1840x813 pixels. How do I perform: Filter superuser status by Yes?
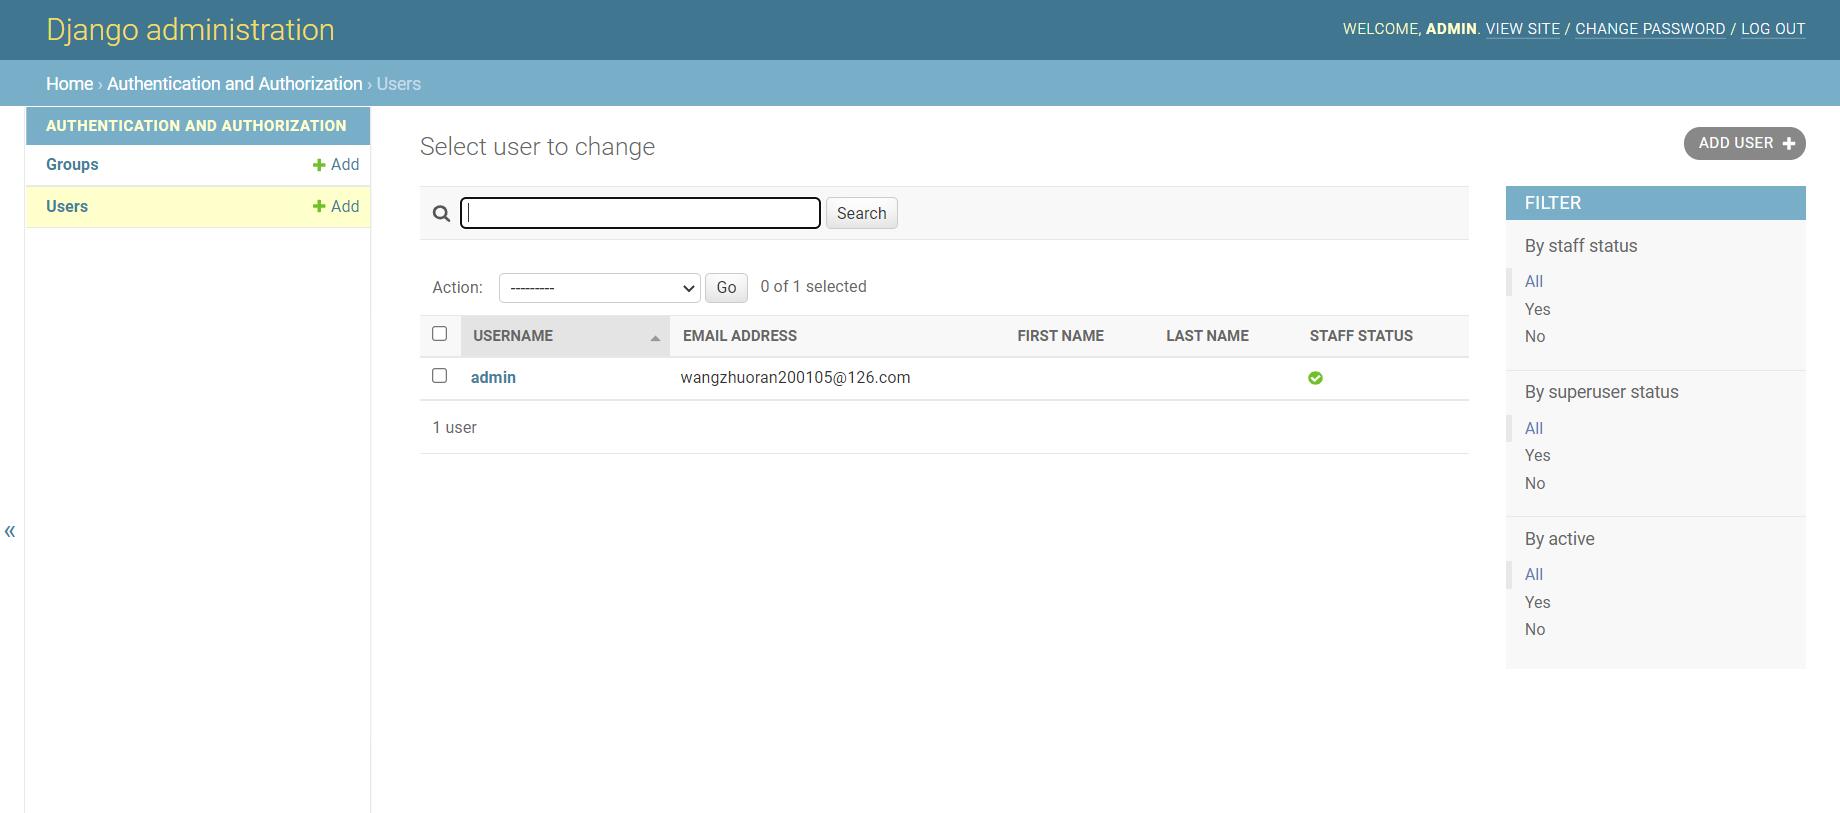tap(1537, 456)
